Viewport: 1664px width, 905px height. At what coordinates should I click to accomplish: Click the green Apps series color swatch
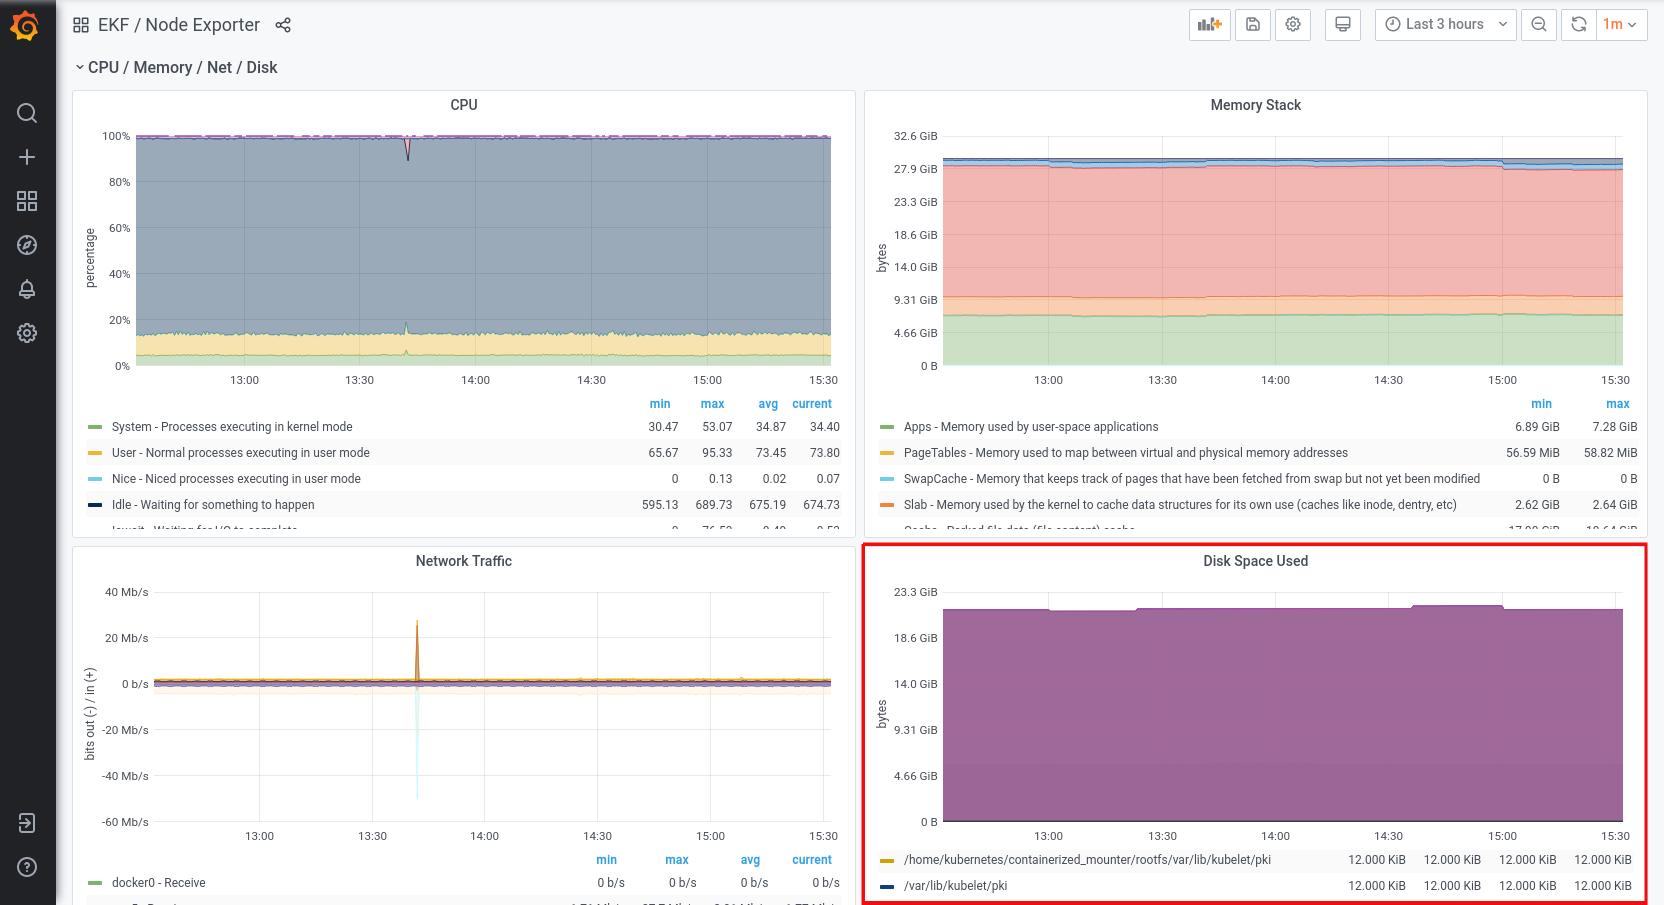[887, 427]
